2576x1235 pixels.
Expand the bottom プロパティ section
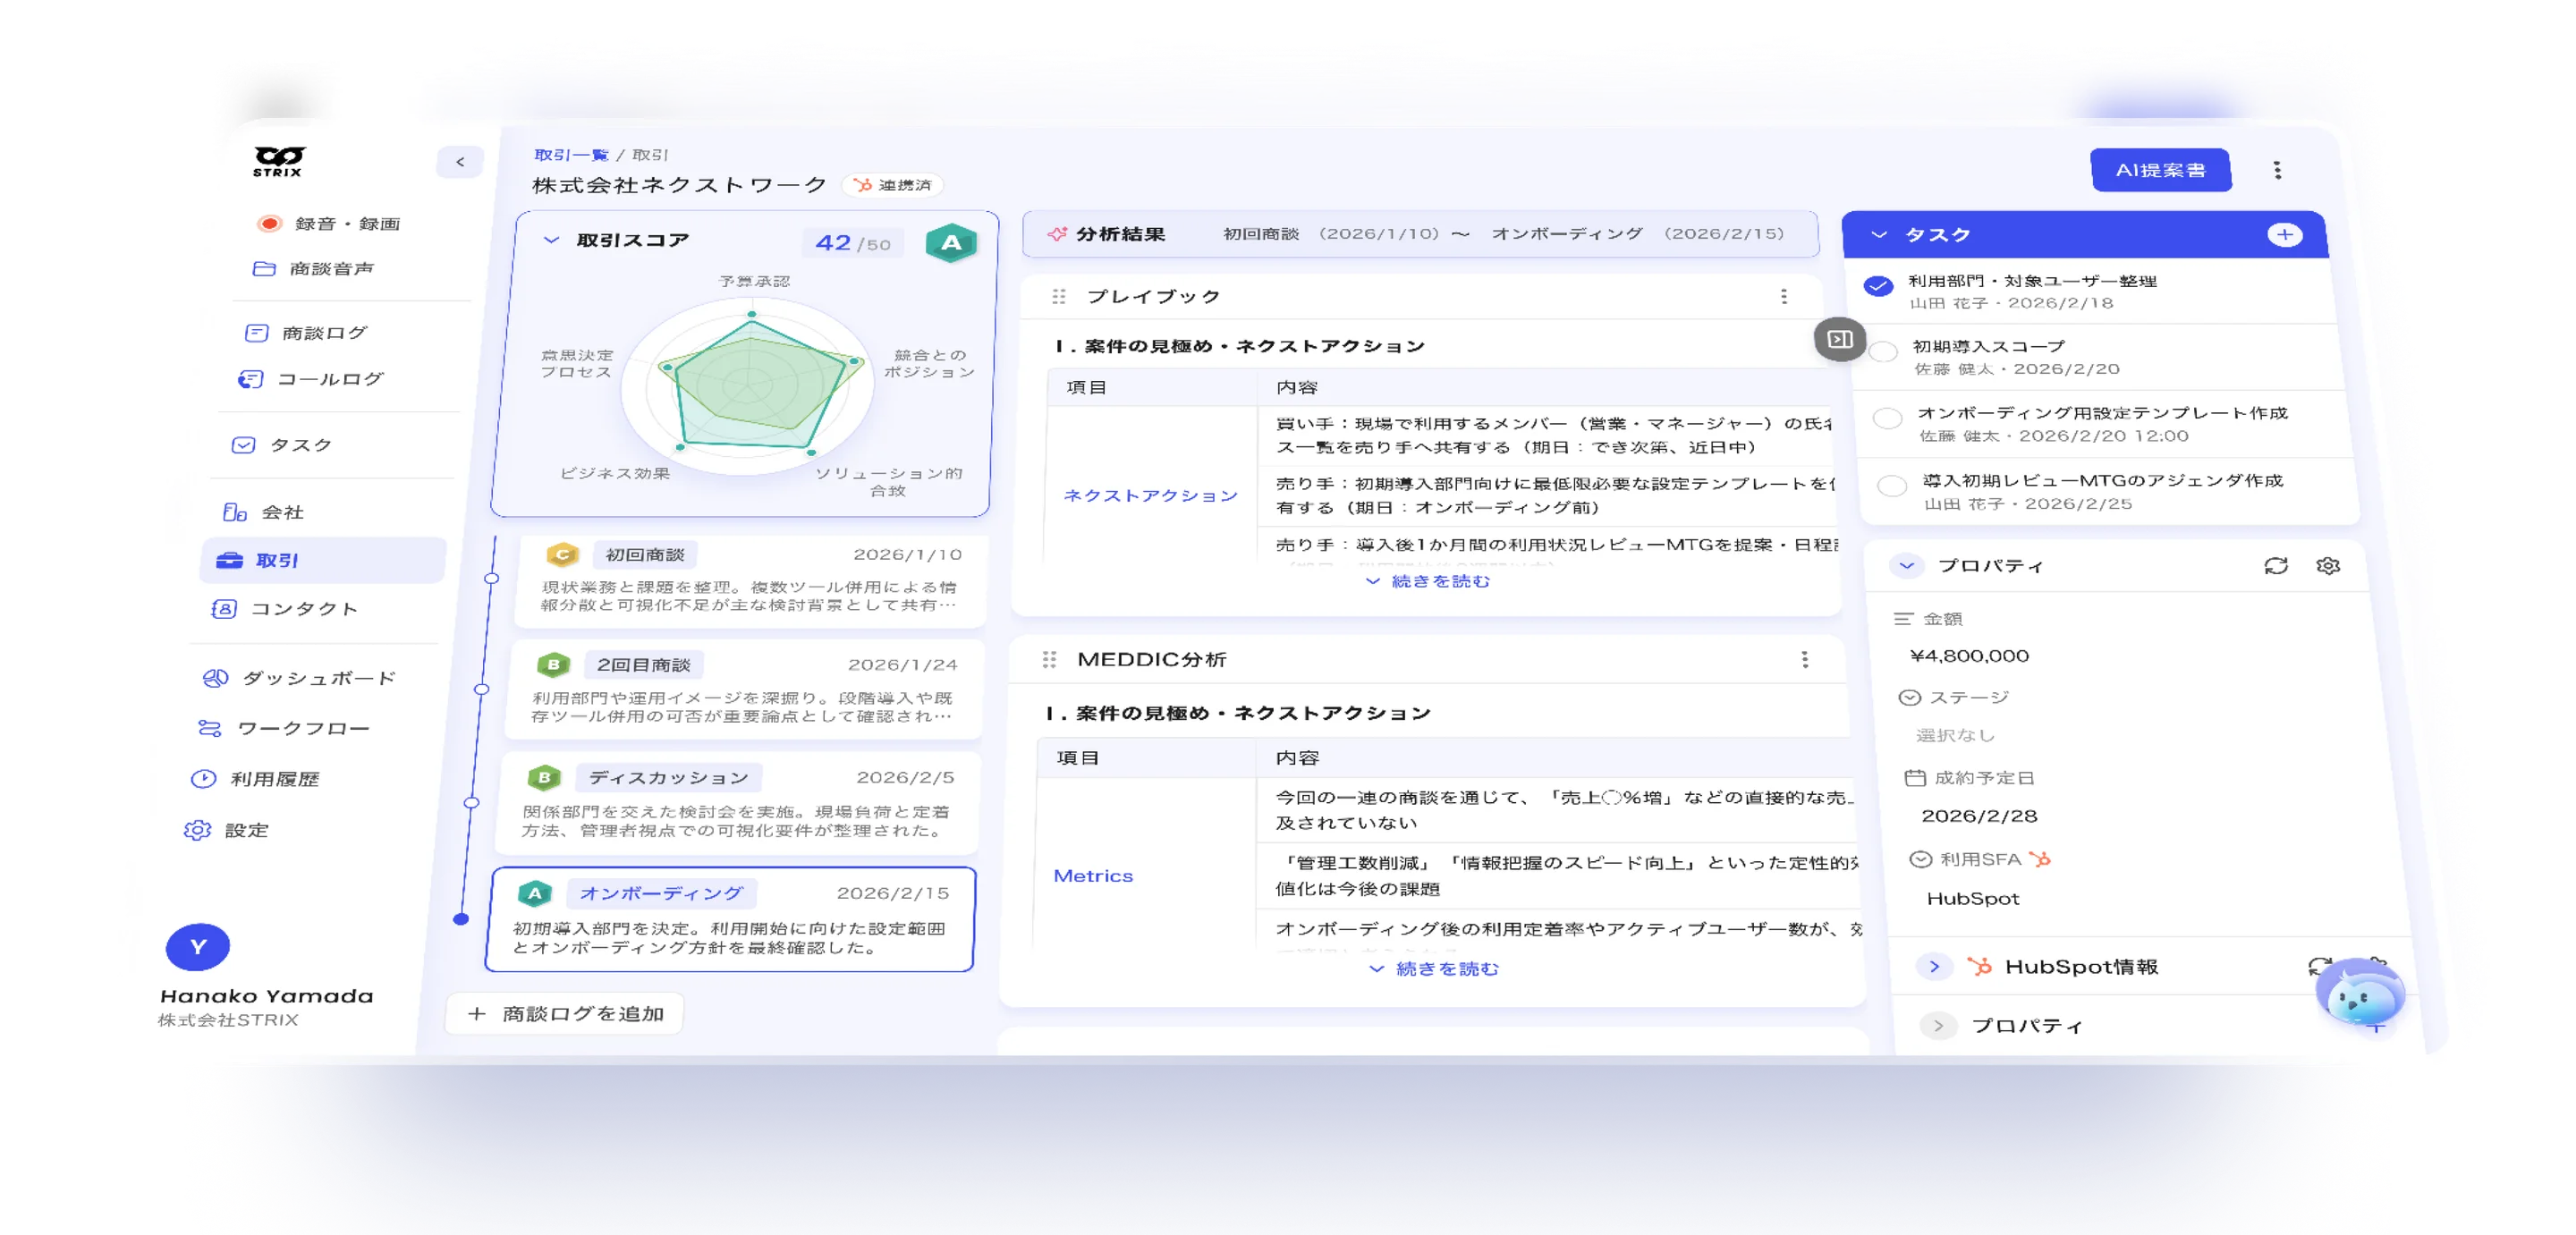click(x=1938, y=1025)
